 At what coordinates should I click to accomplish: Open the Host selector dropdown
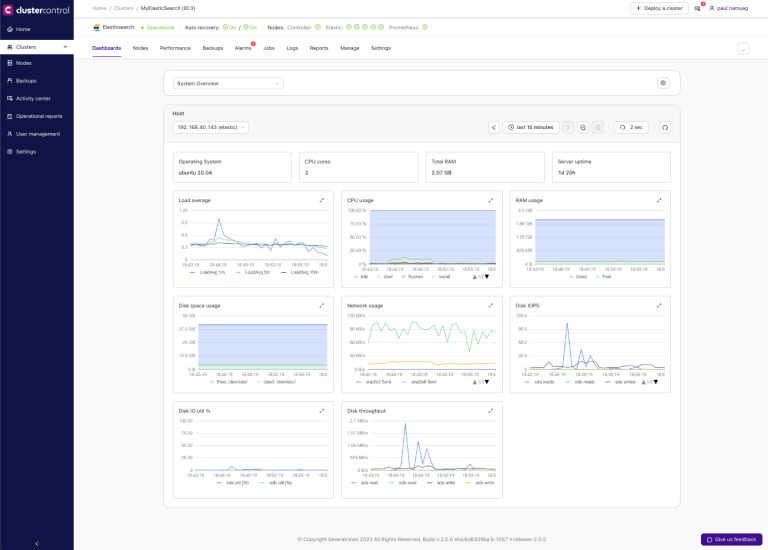point(211,127)
